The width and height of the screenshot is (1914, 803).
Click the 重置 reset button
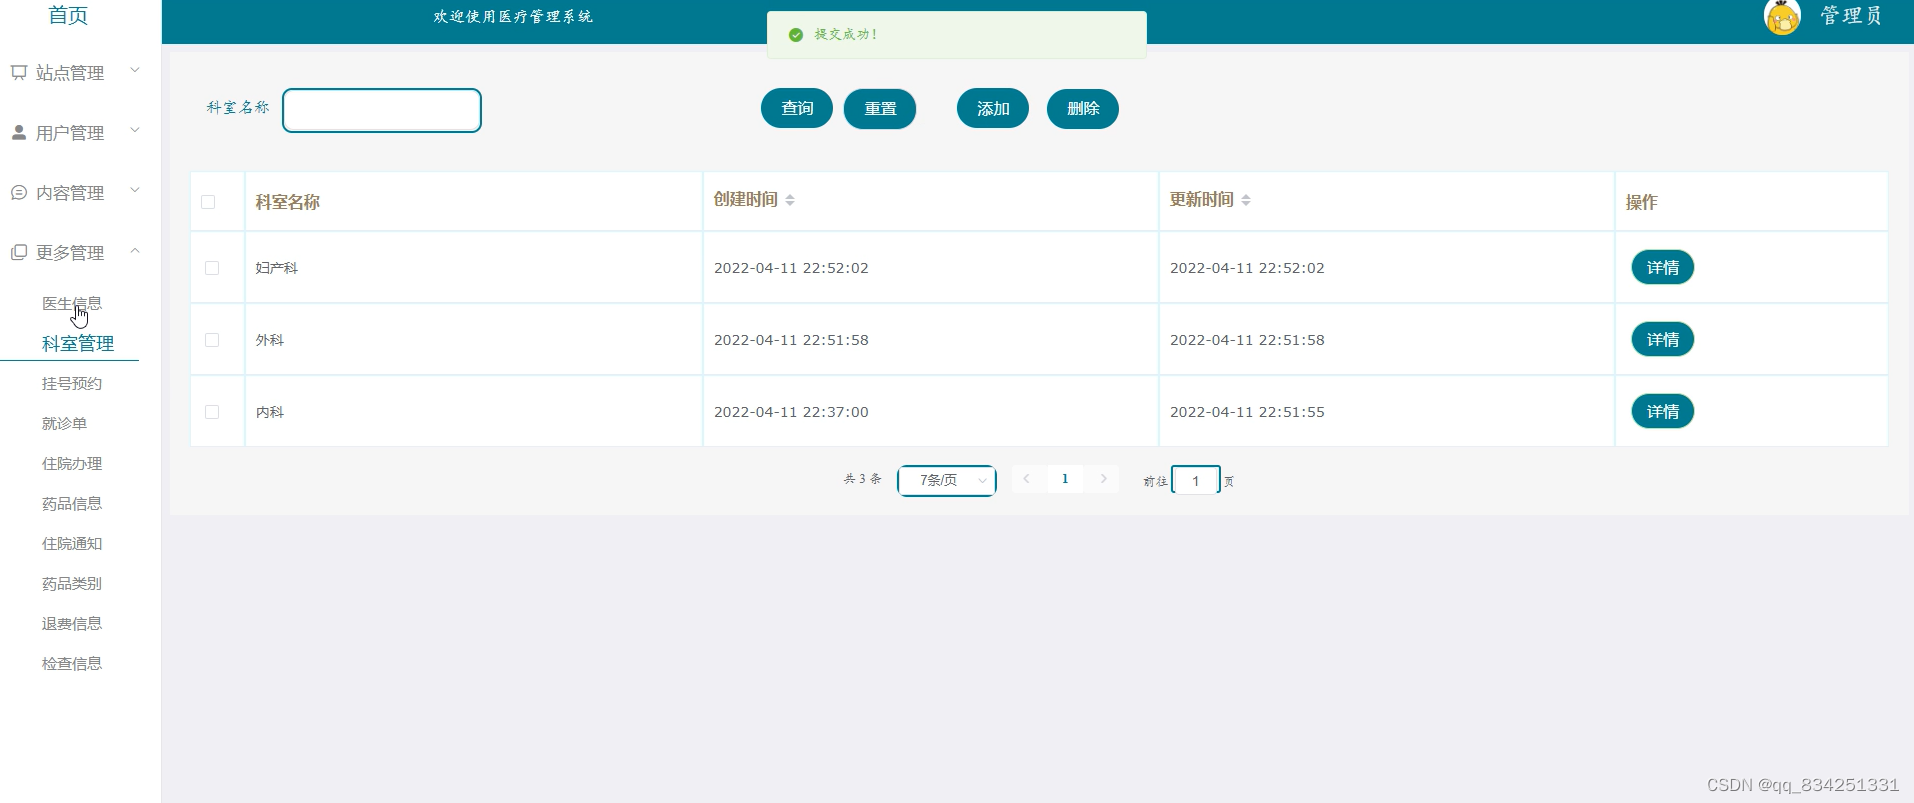(x=880, y=109)
